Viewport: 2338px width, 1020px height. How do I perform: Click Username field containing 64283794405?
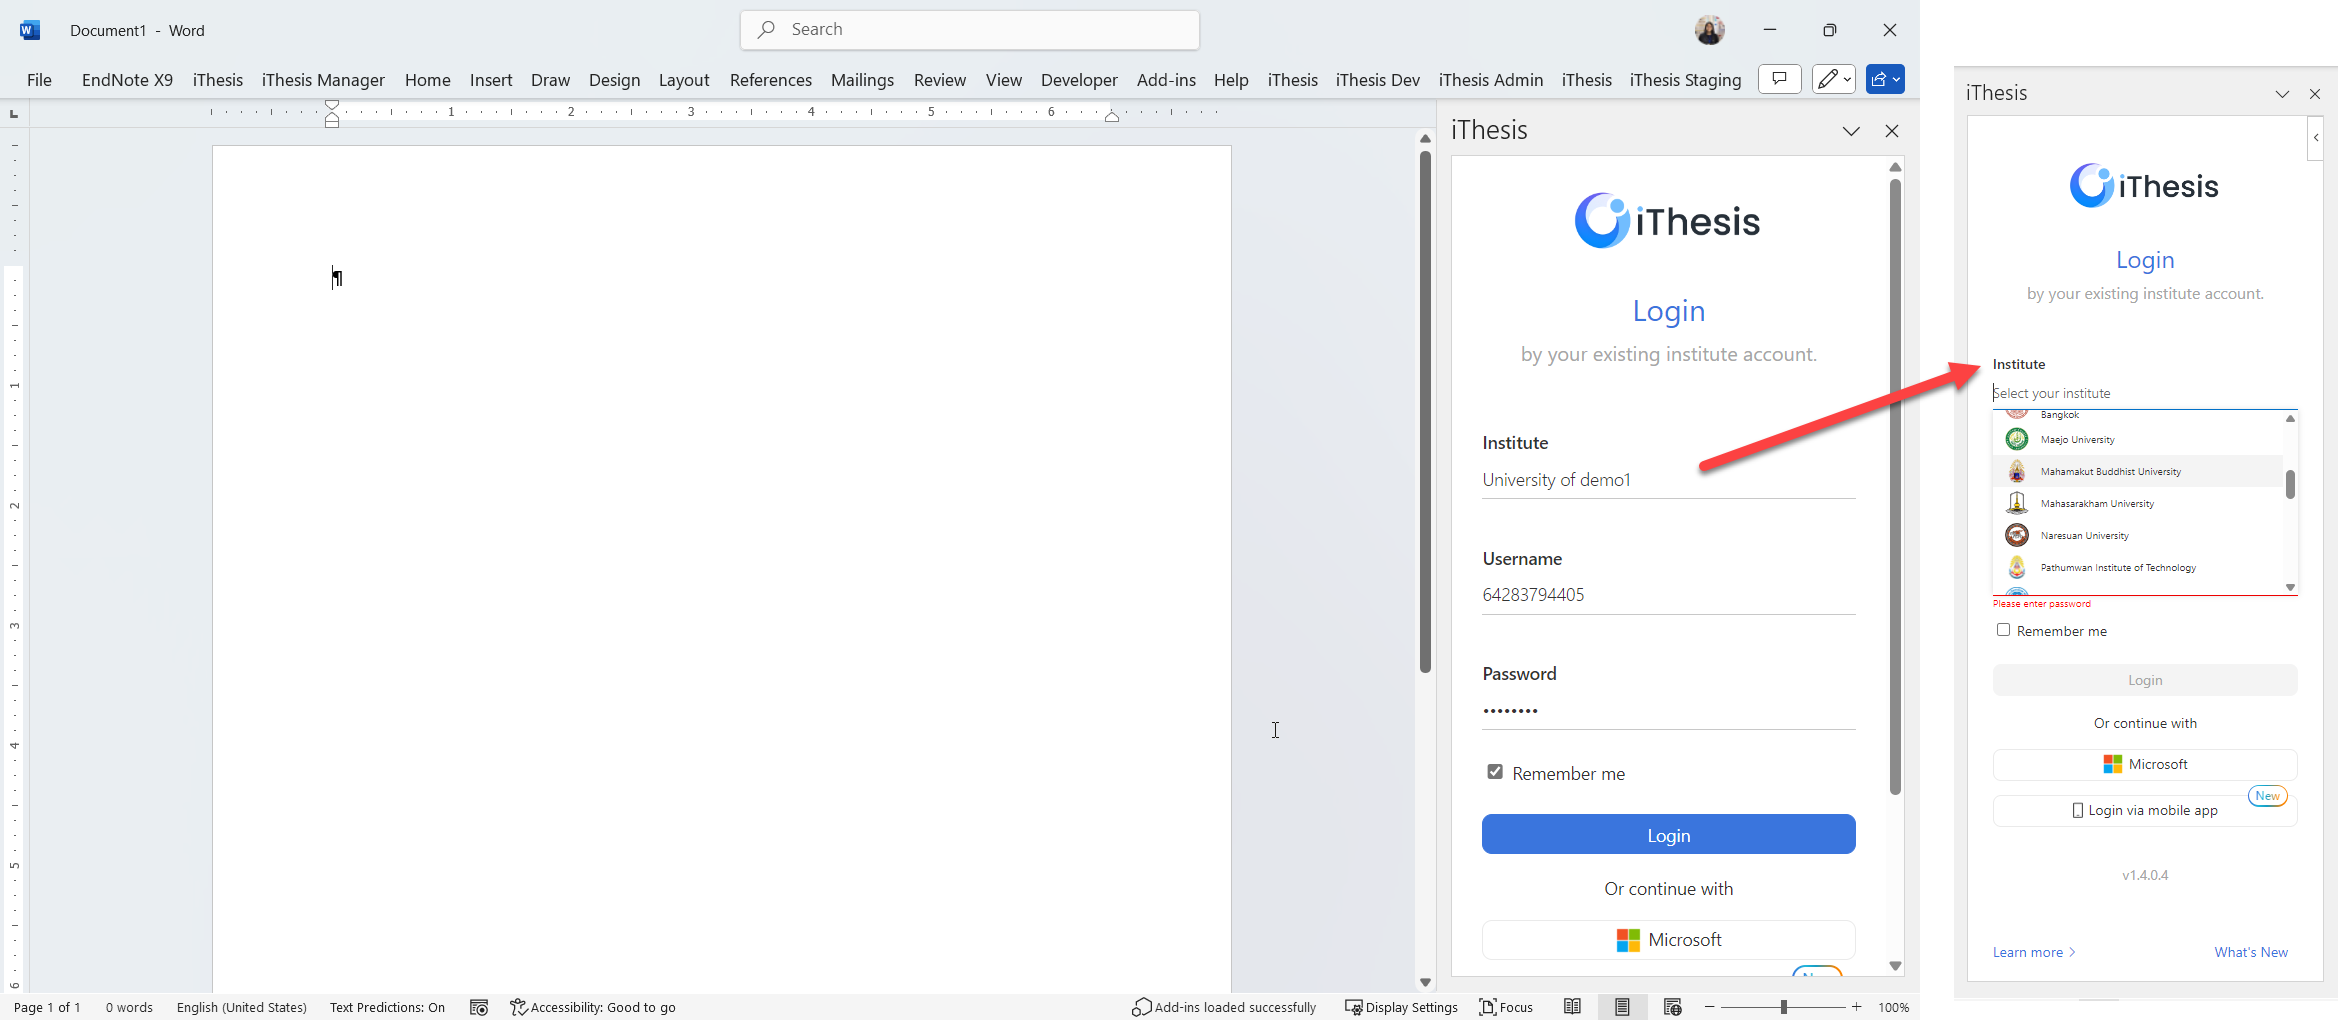coord(1669,595)
